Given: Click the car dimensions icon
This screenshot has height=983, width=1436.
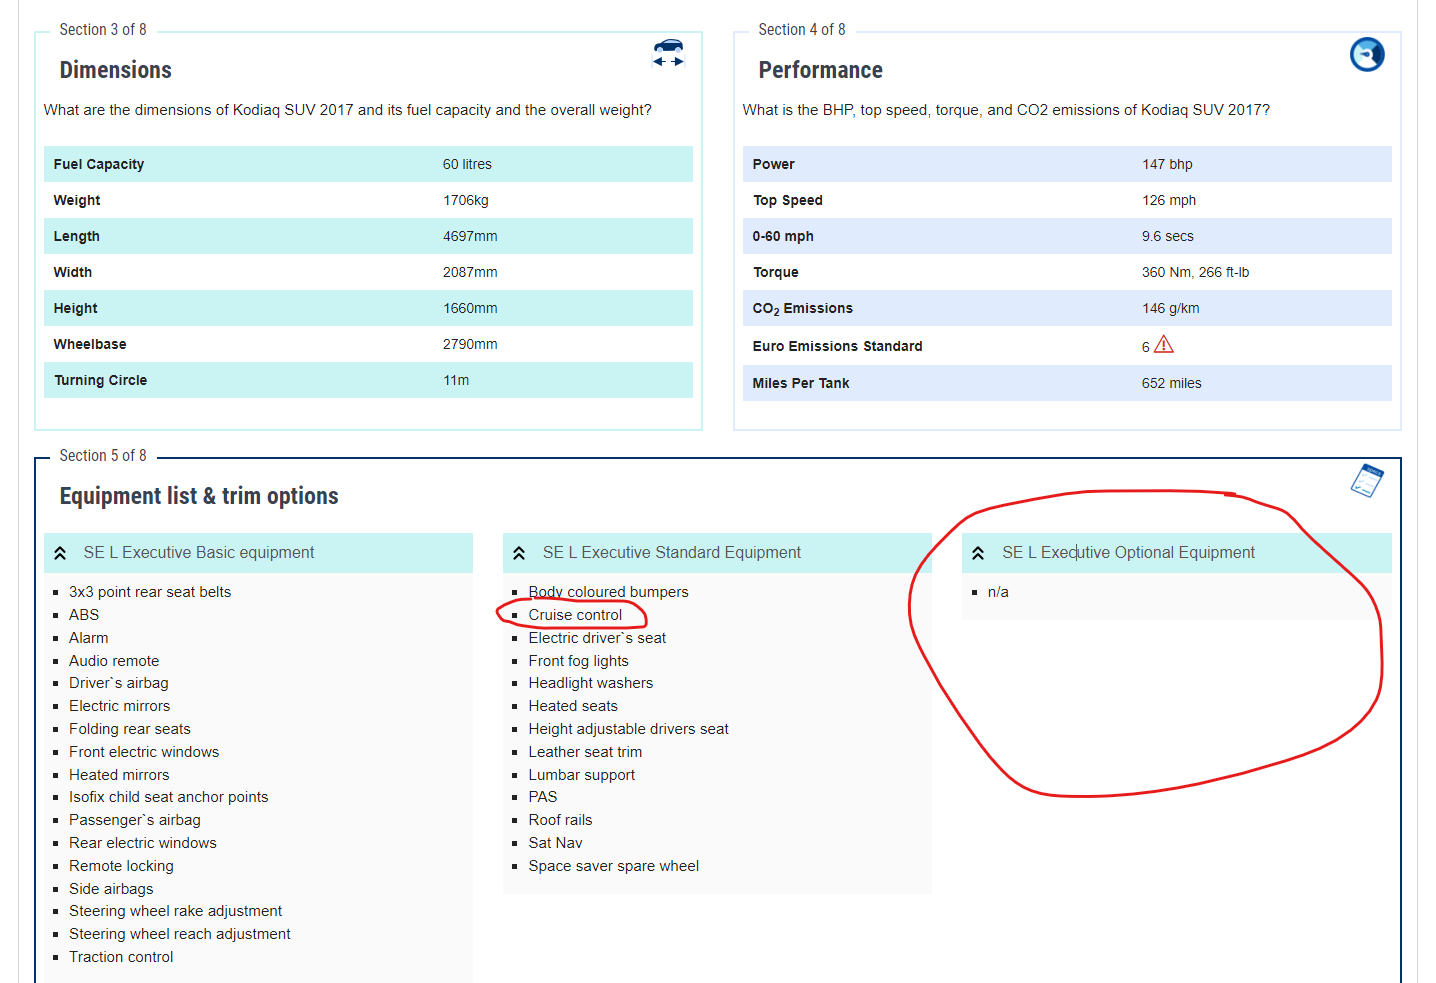Looking at the screenshot, I should point(668,52).
